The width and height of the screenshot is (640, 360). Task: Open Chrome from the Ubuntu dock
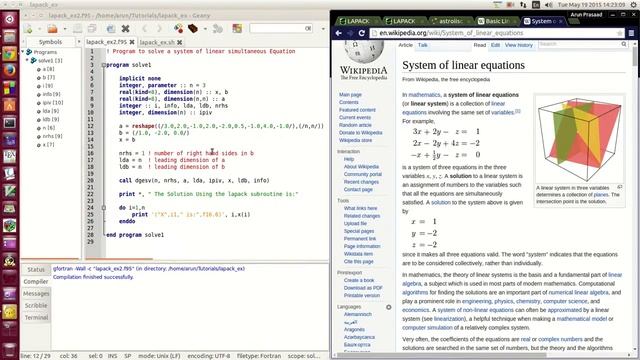(x=9, y=53)
